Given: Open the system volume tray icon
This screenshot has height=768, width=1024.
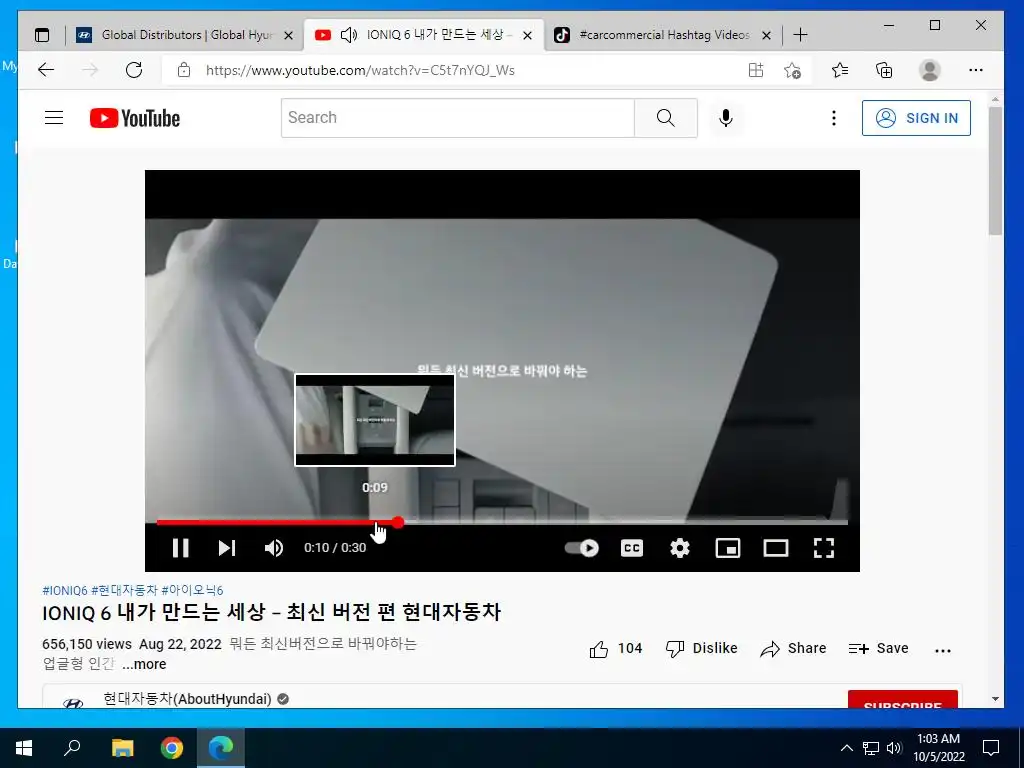Looking at the screenshot, I should click(x=894, y=748).
